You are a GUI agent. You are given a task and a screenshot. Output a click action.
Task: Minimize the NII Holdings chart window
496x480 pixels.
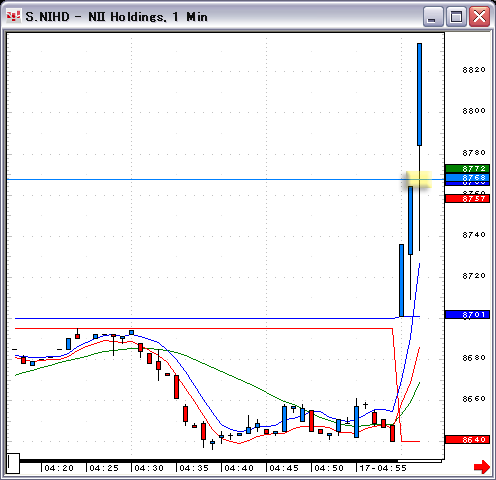coord(433,17)
